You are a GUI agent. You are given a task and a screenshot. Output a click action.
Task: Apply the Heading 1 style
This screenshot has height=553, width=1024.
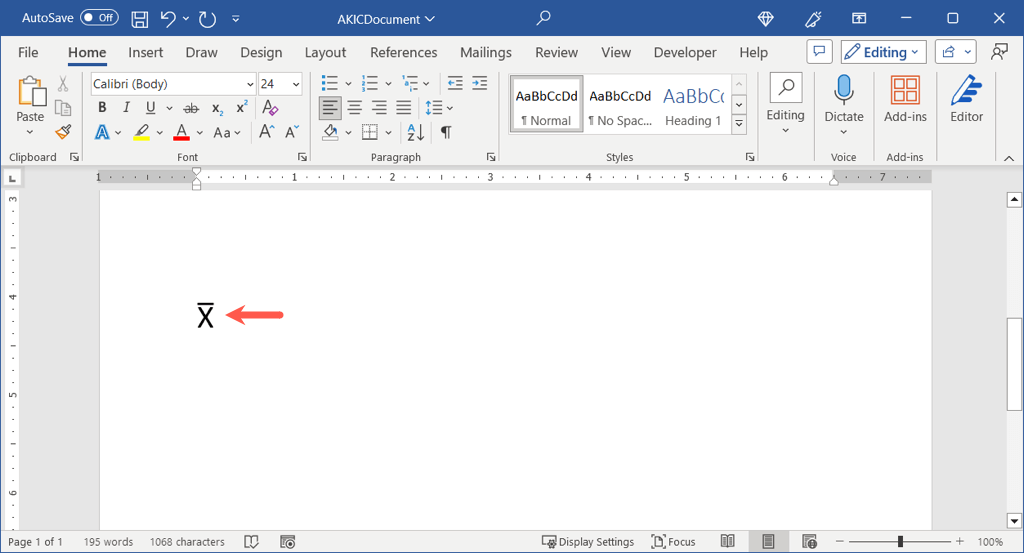694,106
